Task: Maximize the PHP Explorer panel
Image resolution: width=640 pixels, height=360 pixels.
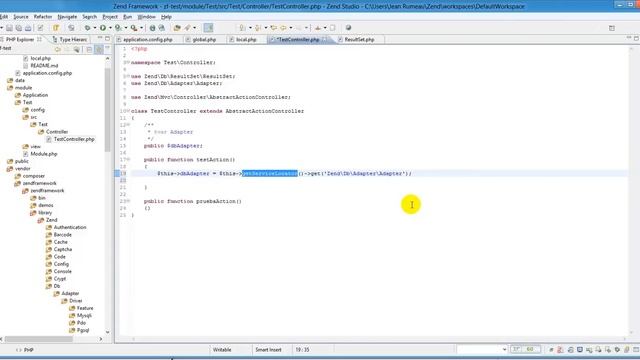Action: click(108, 38)
